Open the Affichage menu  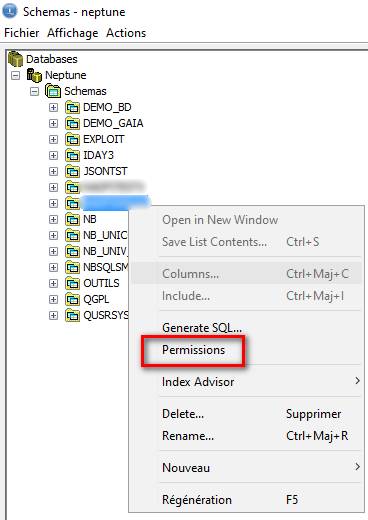(73, 33)
